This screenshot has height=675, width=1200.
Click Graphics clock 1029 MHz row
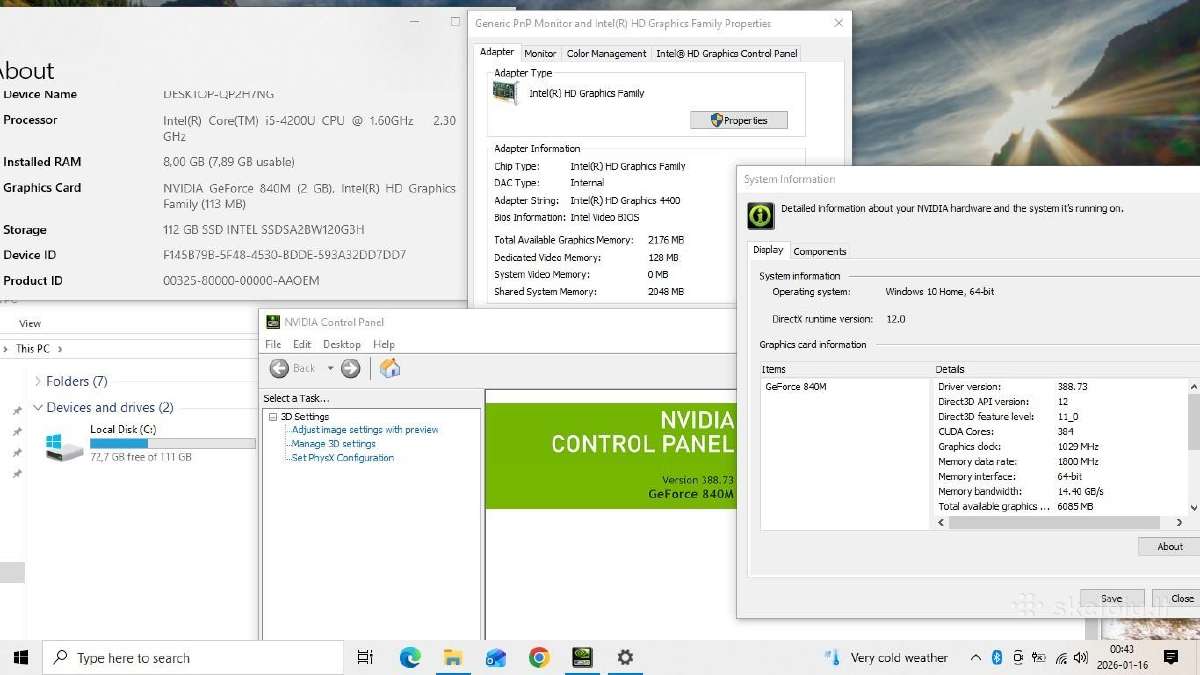coord(1060,446)
